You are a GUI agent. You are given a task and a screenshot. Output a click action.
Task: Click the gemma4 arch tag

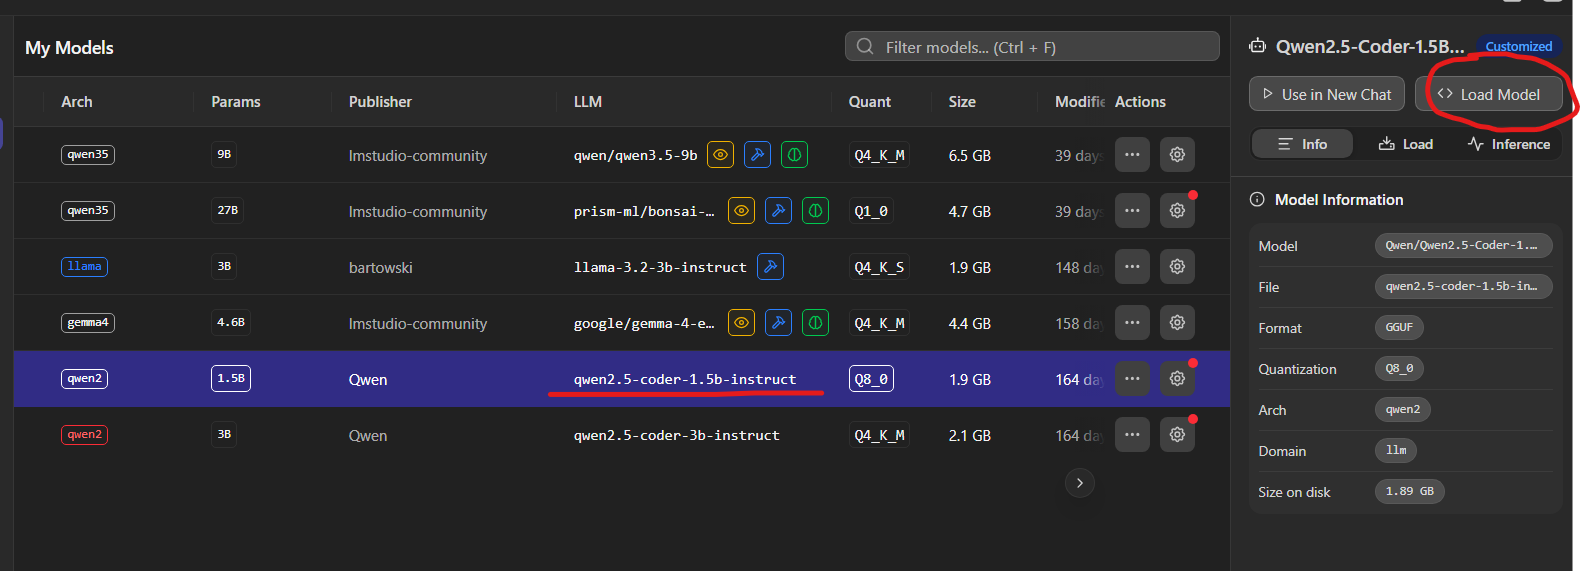(x=88, y=323)
